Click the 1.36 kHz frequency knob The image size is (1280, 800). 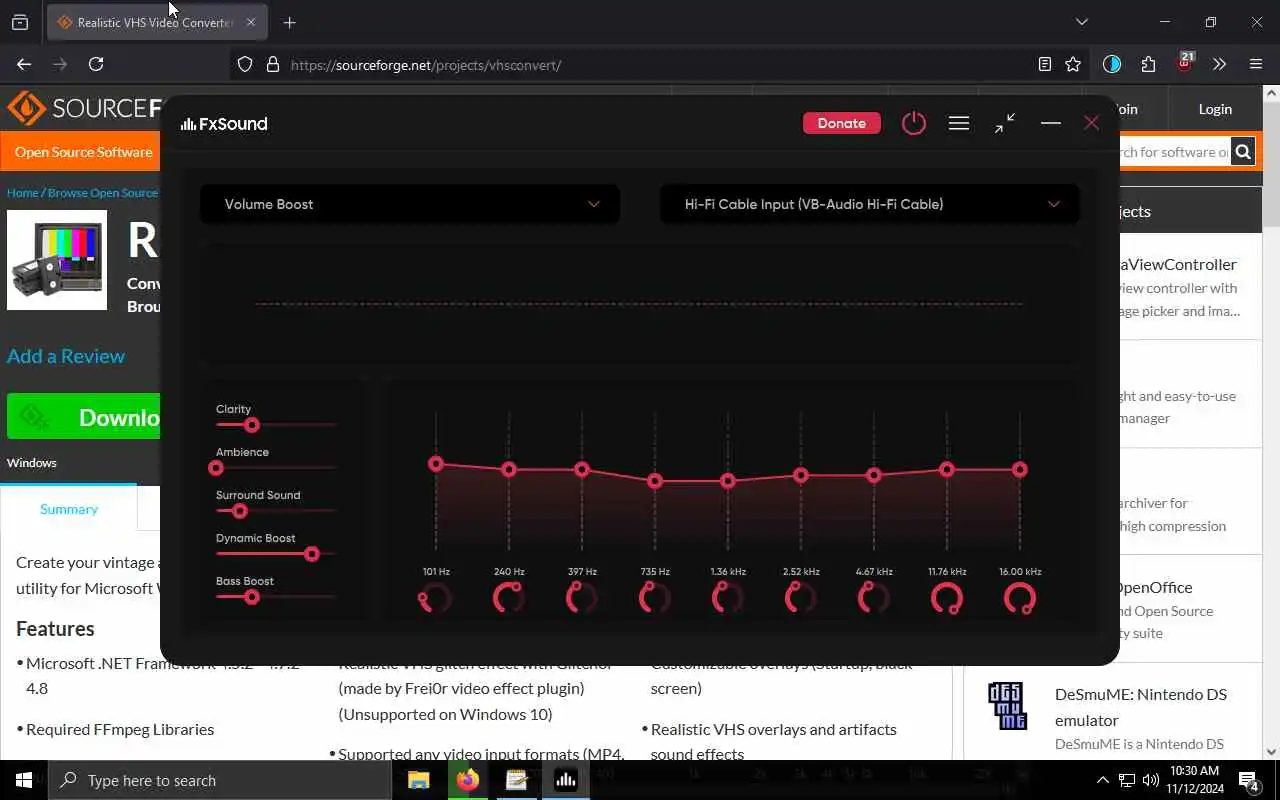(x=728, y=599)
